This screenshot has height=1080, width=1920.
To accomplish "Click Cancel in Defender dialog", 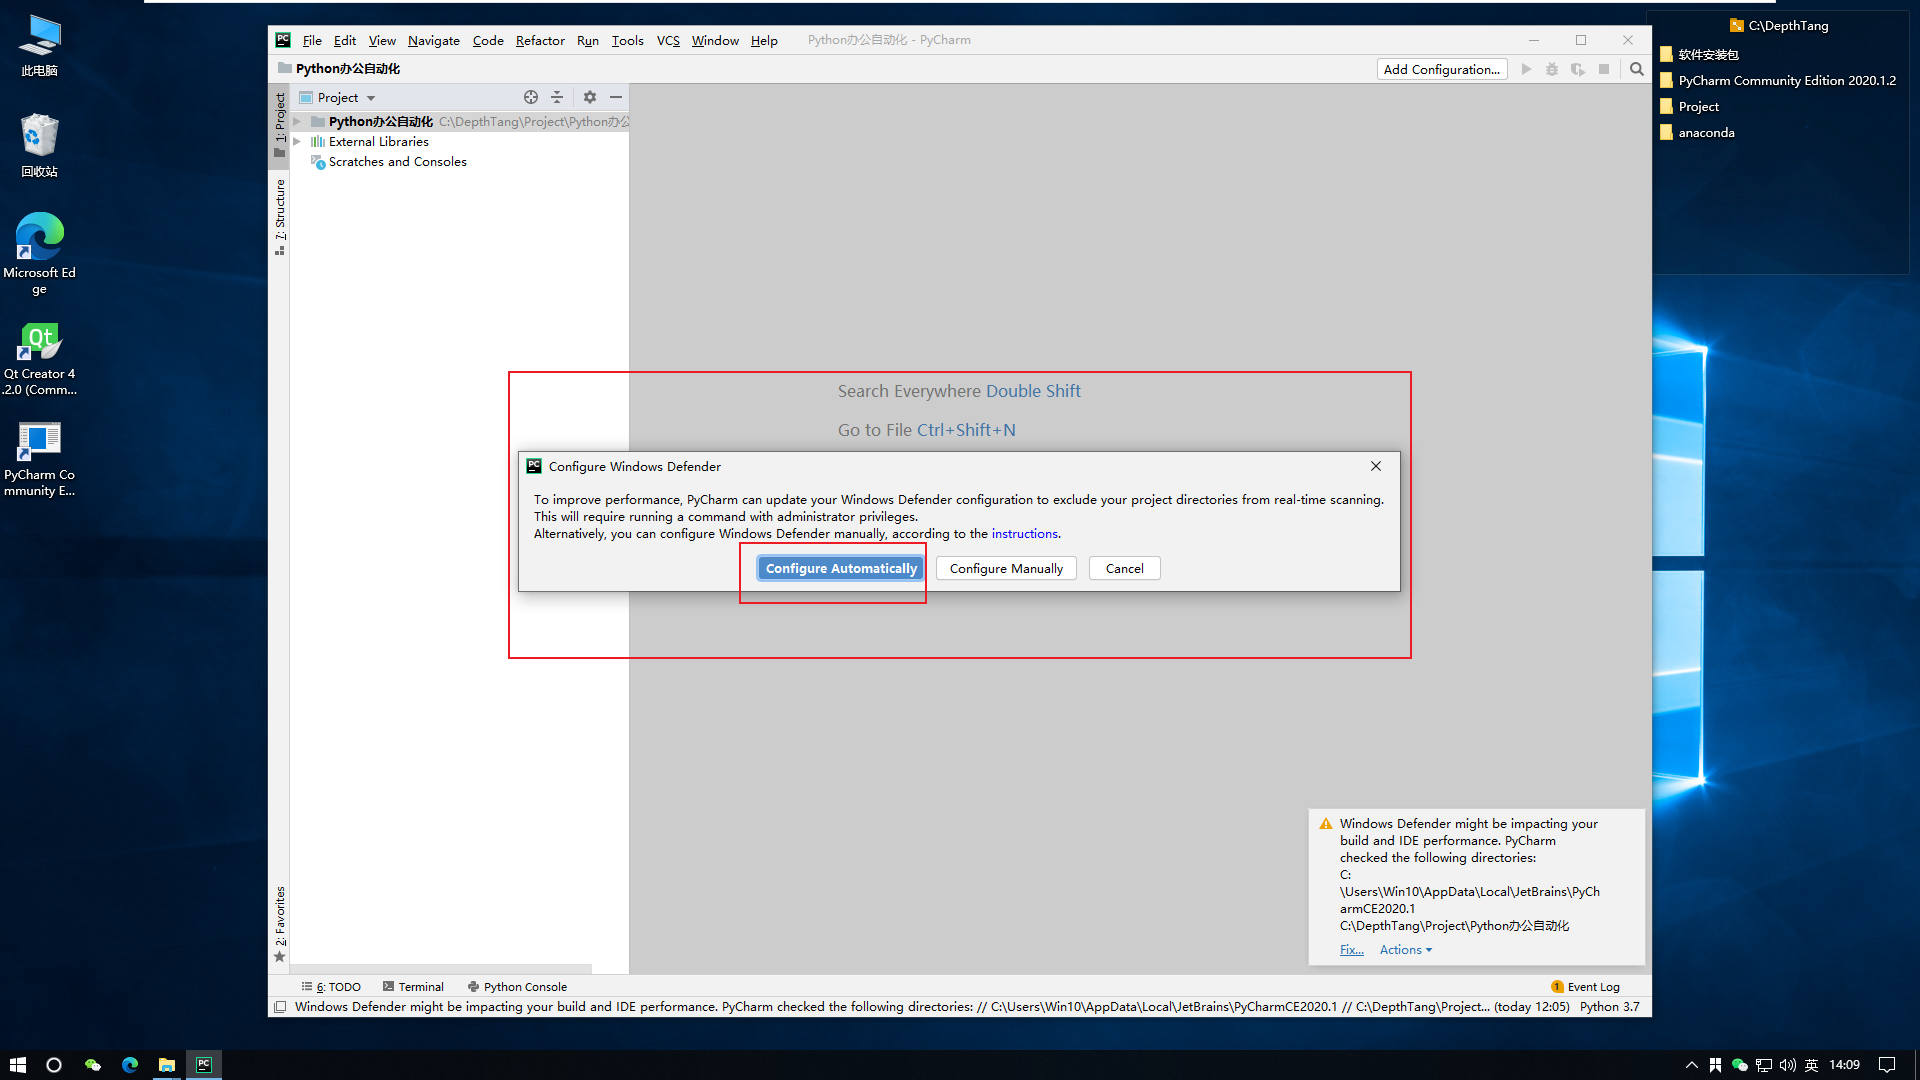I will click(x=1124, y=568).
